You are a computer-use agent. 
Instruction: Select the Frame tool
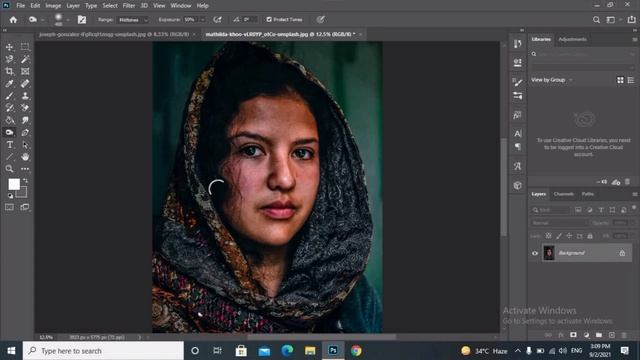click(25, 71)
